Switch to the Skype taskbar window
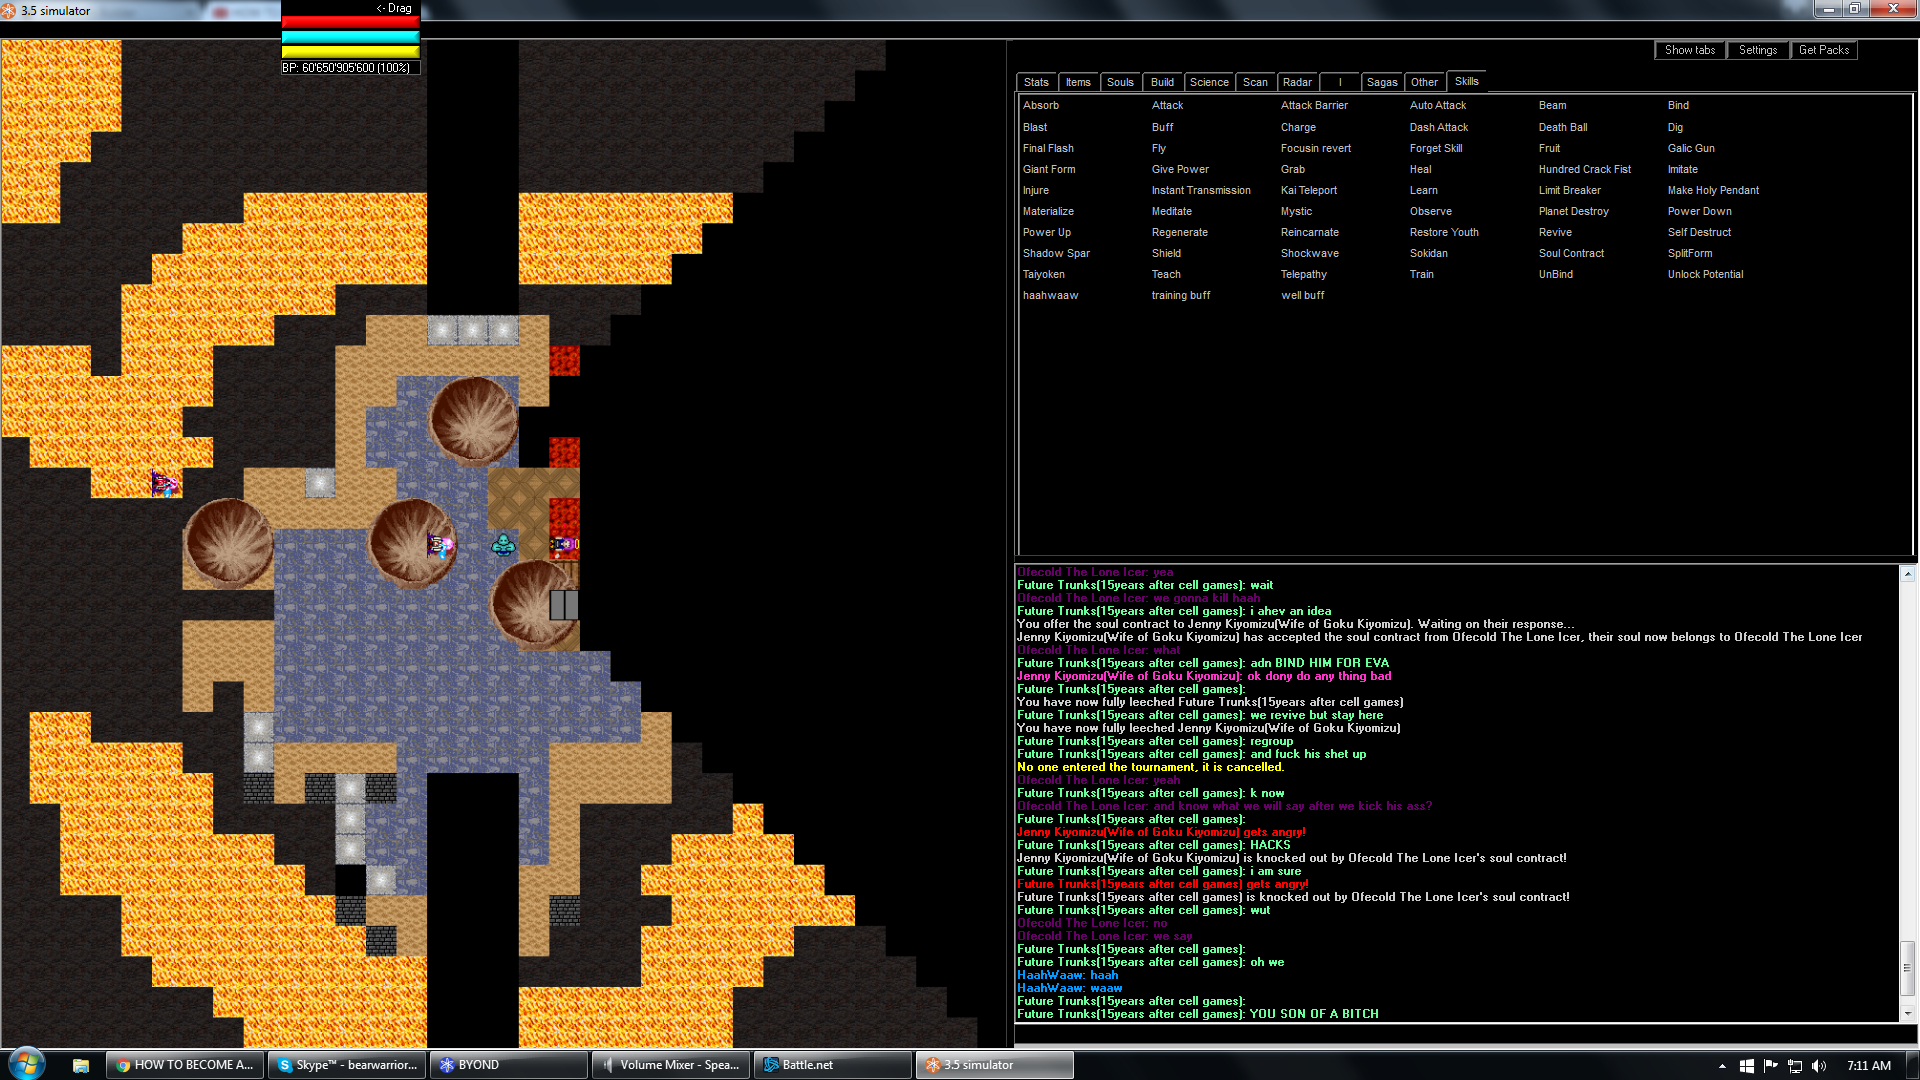The width and height of the screenshot is (1920, 1080). pyautogui.click(x=348, y=1065)
